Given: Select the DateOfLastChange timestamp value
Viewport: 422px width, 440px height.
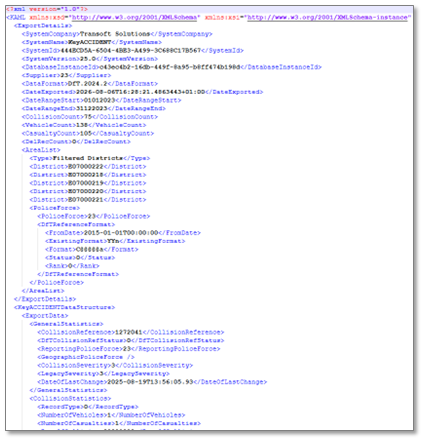Looking at the screenshot, I should pyautogui.click(x=150, y=382).
